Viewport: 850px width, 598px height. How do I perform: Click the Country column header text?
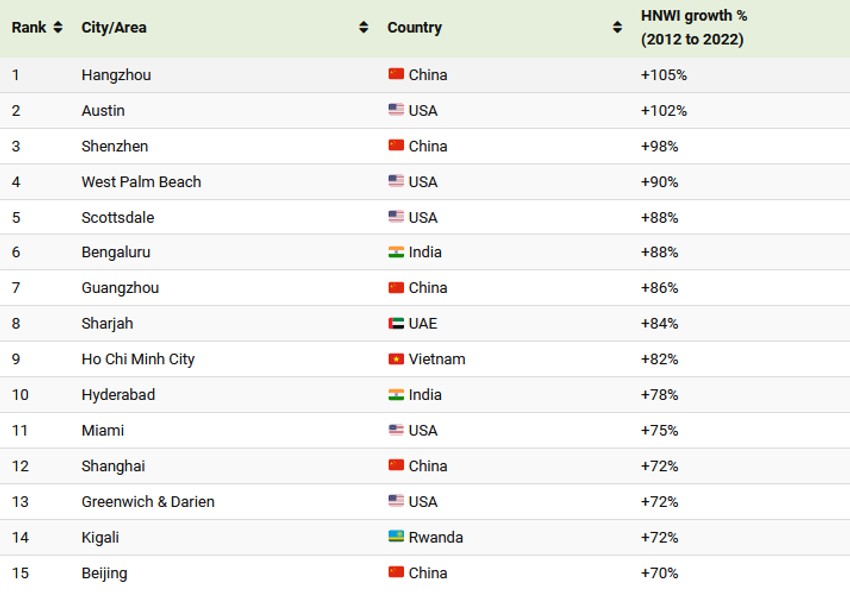click(414, 28)
